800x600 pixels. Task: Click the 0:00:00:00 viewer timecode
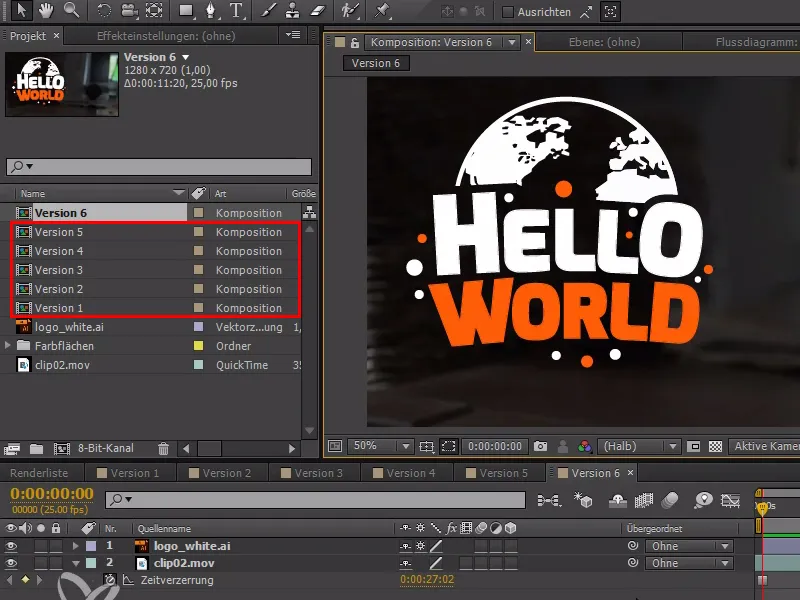(495, 446)
